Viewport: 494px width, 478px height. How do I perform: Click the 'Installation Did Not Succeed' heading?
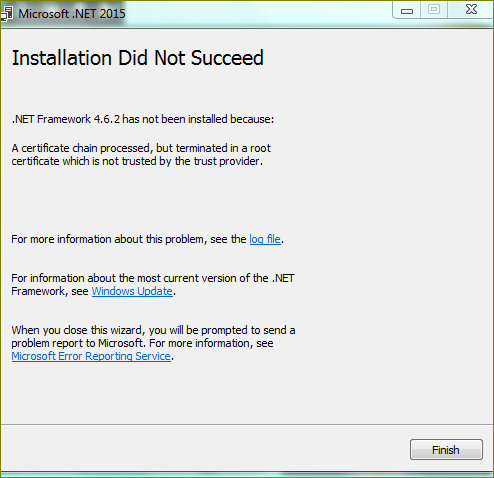138,58
